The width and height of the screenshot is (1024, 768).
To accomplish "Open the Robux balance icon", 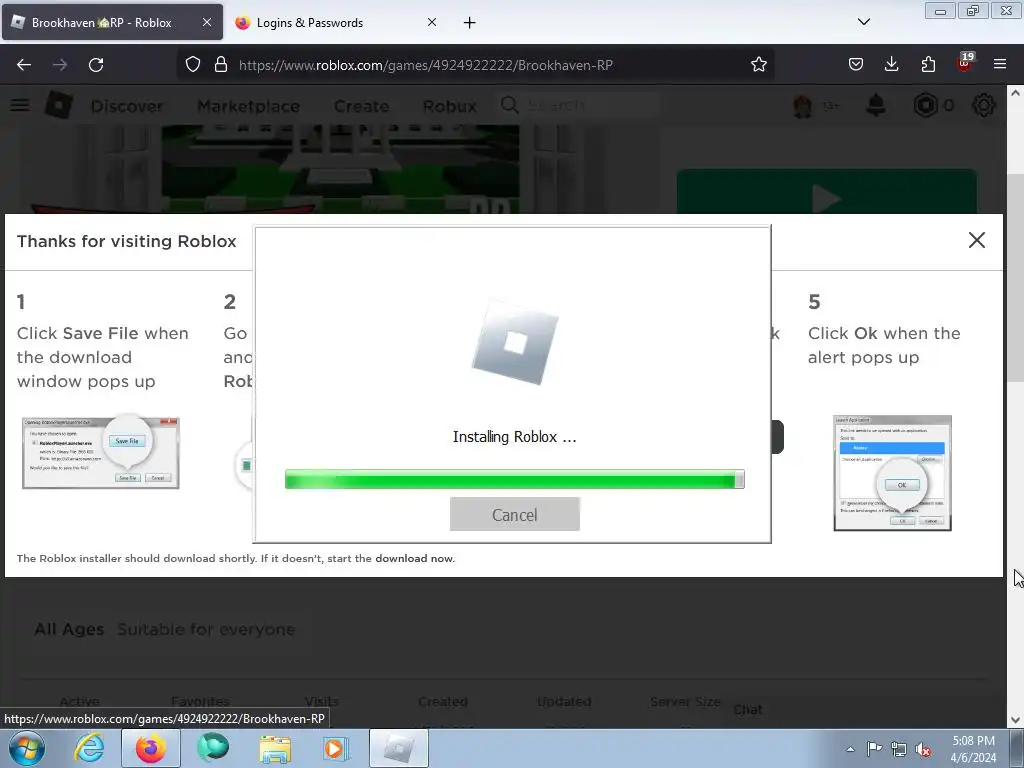I will point(925,105).
